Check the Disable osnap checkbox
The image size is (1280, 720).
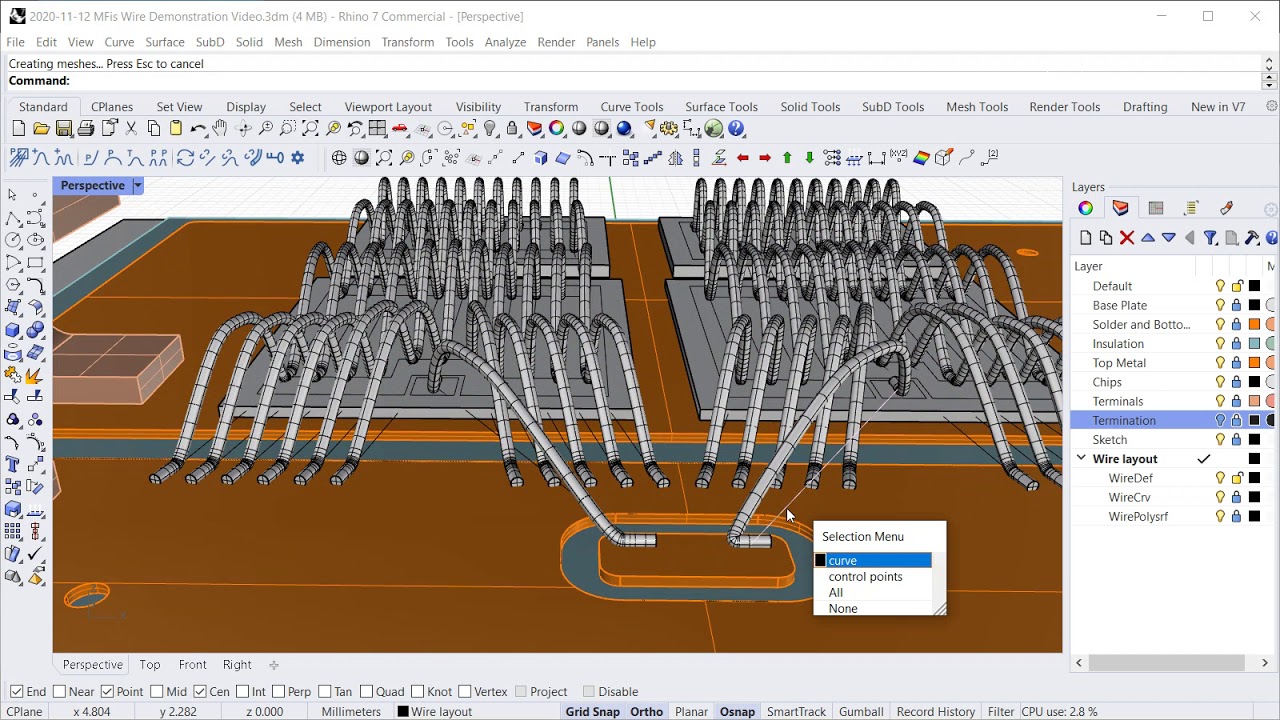[588, 691]
